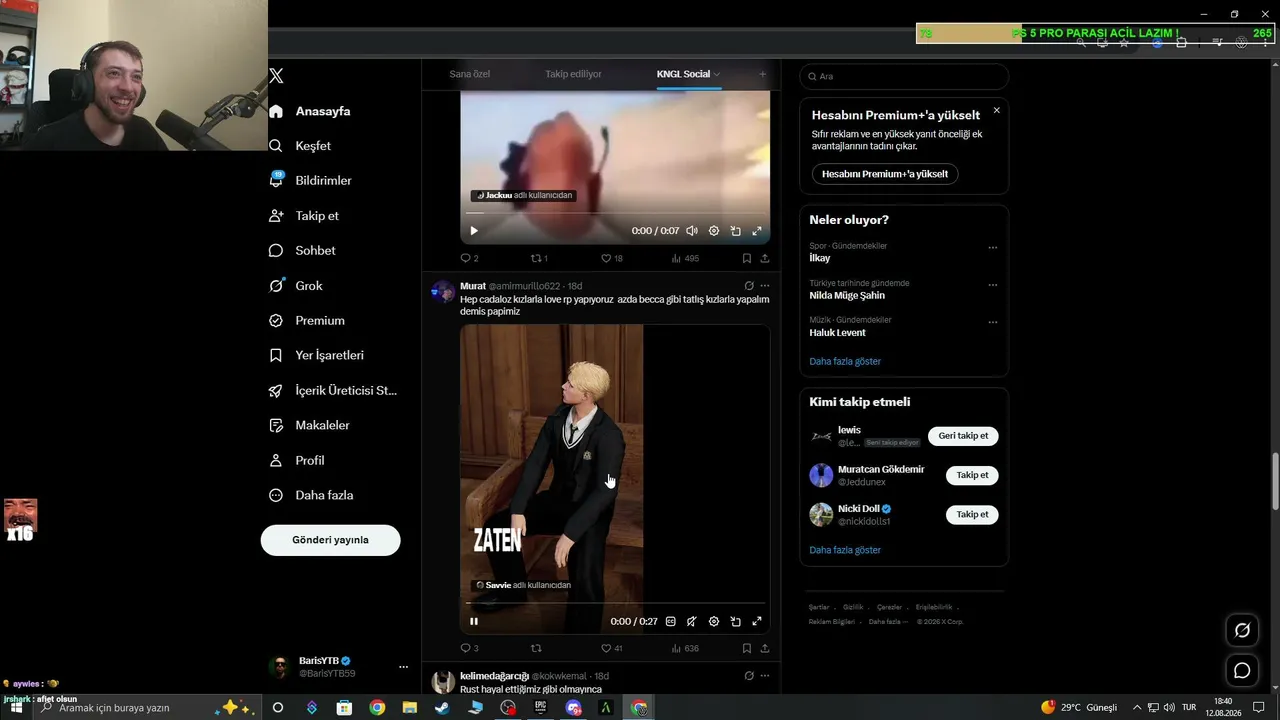Click the Makaleler icon
Image resolution: width=1280 pixels, height=720 pixels.
click(276, 426)
